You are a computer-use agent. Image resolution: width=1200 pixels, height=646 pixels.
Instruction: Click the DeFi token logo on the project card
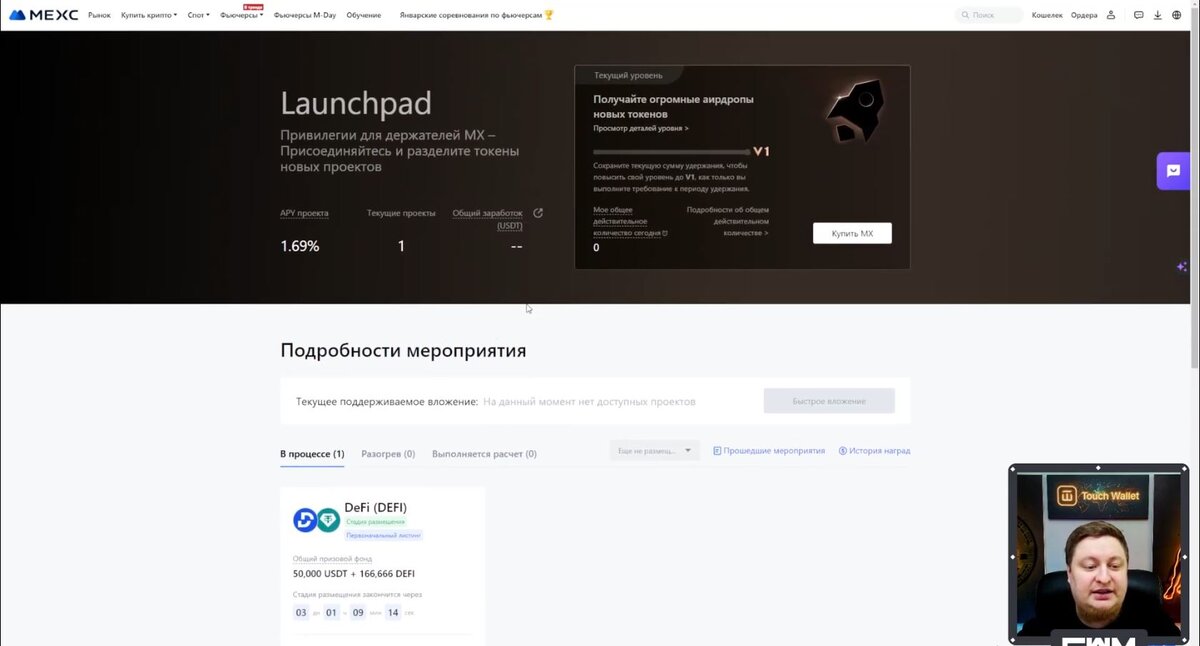[x=304, y=520]
